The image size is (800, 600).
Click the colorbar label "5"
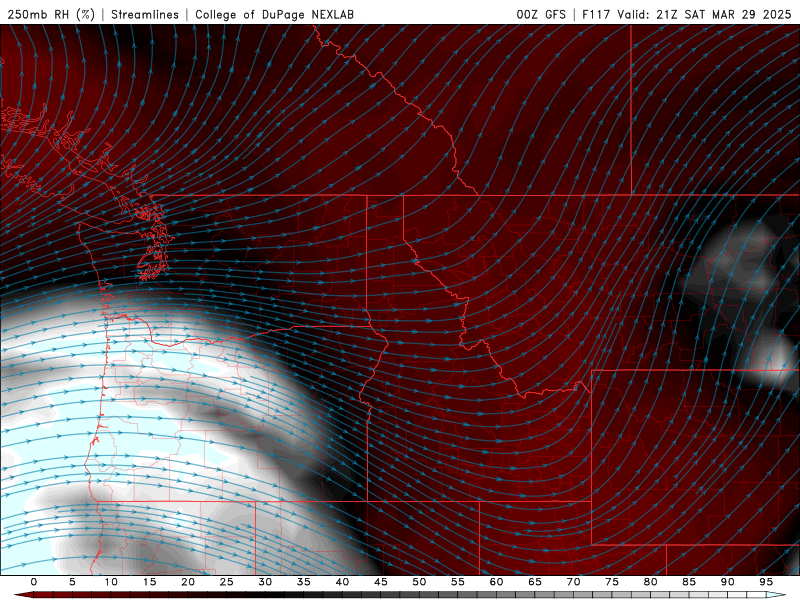72,582
